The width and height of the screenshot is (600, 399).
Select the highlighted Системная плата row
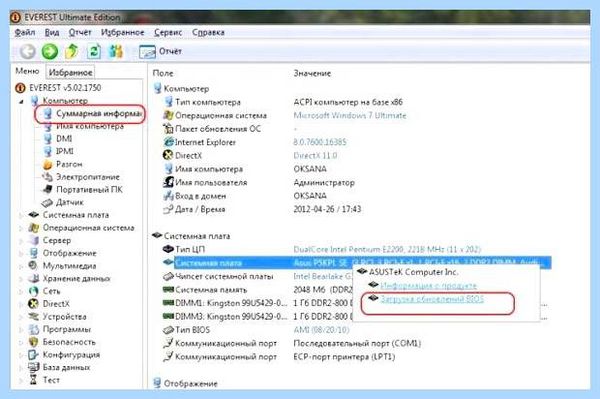pyautogui.click(x=362, y=263)
